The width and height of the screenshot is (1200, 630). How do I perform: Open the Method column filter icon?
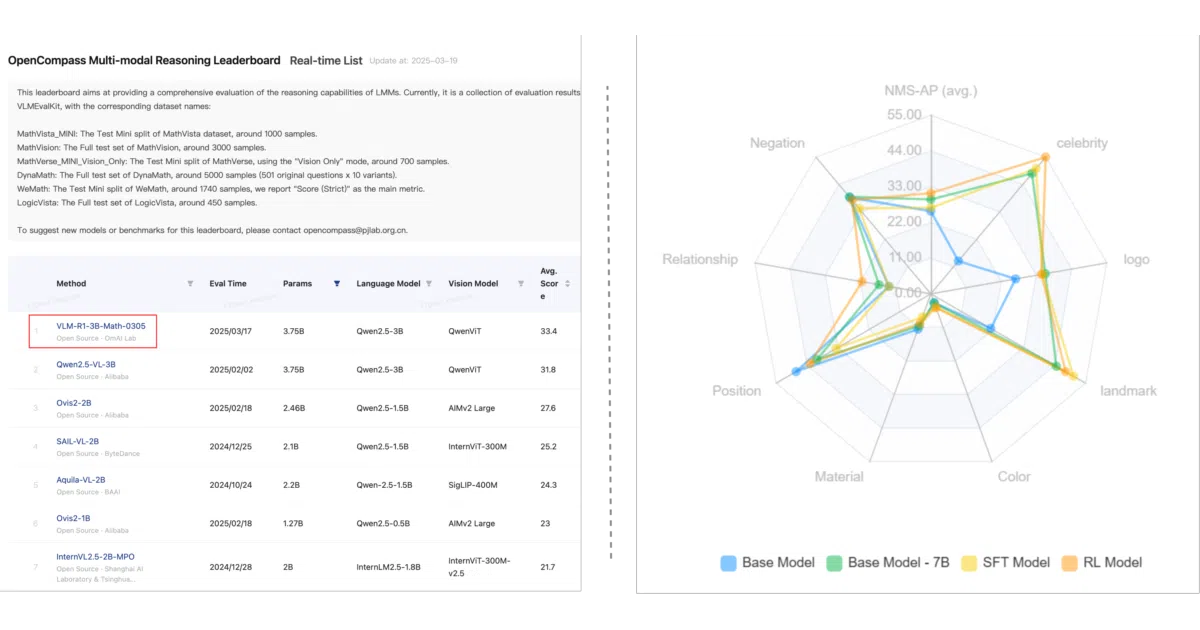click(190, 284)
